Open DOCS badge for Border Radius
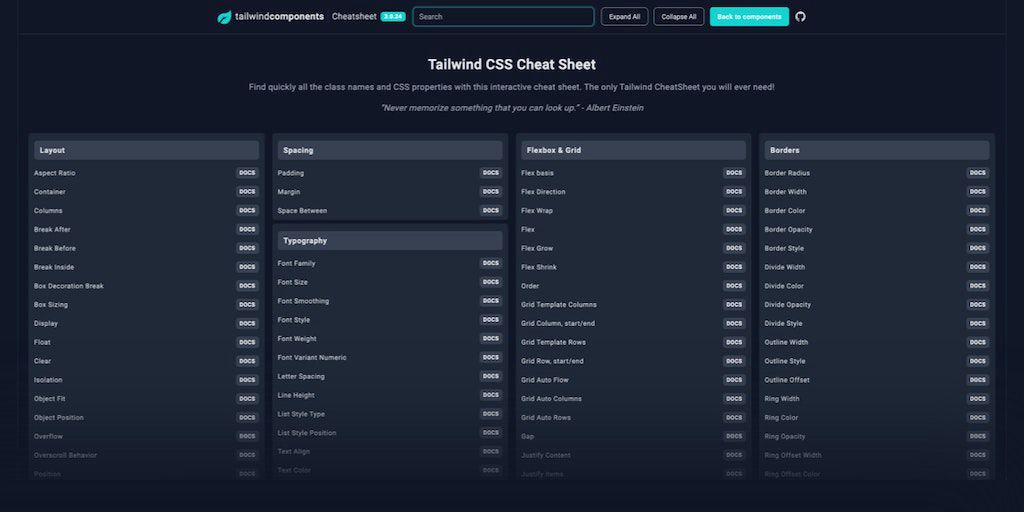1024x512 pixels. pos(978,173)
